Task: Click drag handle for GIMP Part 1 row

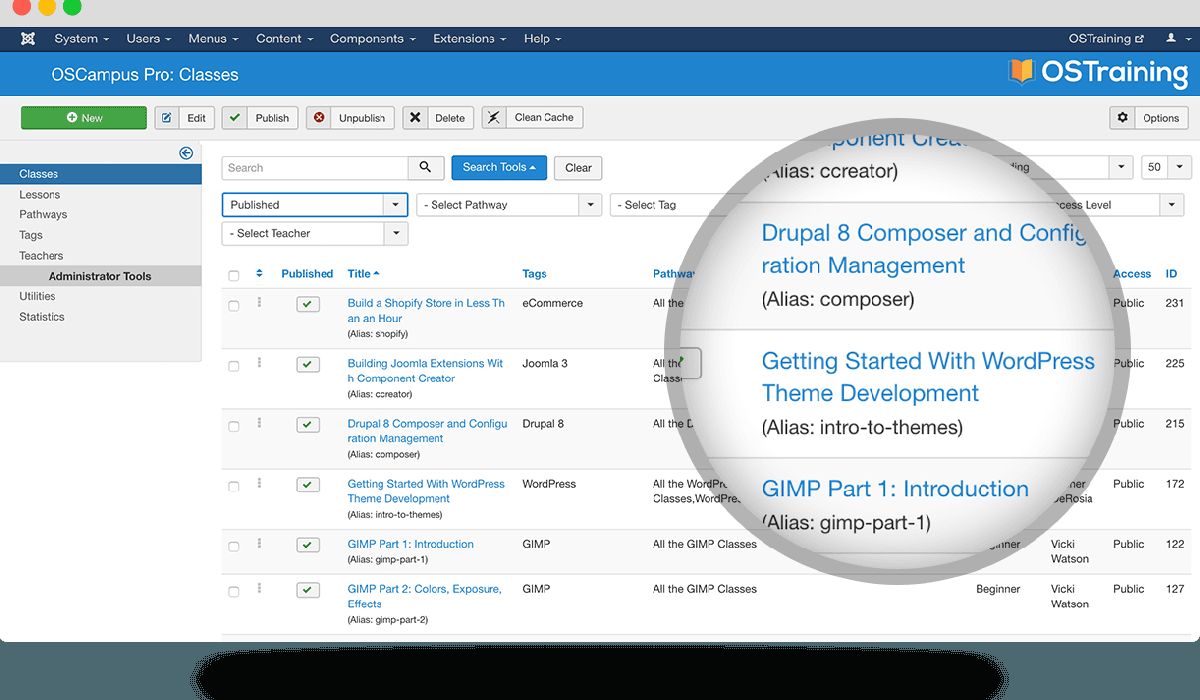Action: point(260,543)
